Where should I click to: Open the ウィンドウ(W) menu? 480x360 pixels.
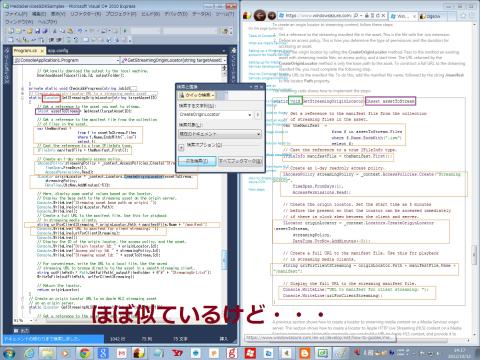(x=19, y=22)
